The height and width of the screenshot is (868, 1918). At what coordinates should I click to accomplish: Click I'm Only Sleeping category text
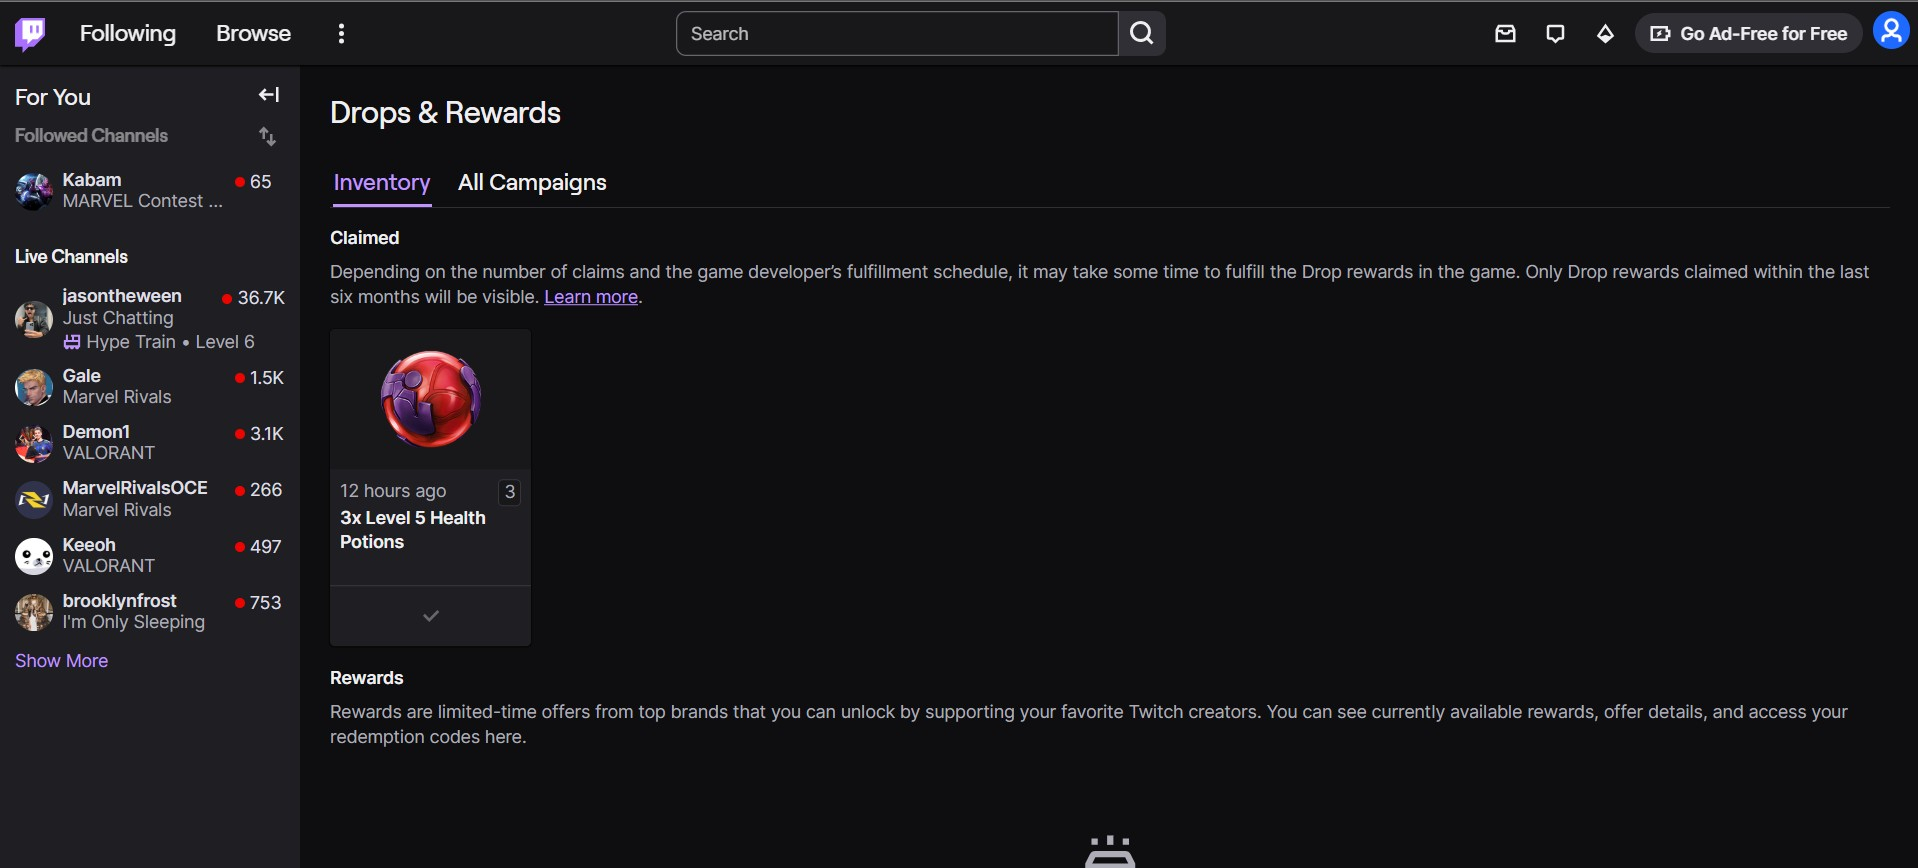[x=134, y=622]
